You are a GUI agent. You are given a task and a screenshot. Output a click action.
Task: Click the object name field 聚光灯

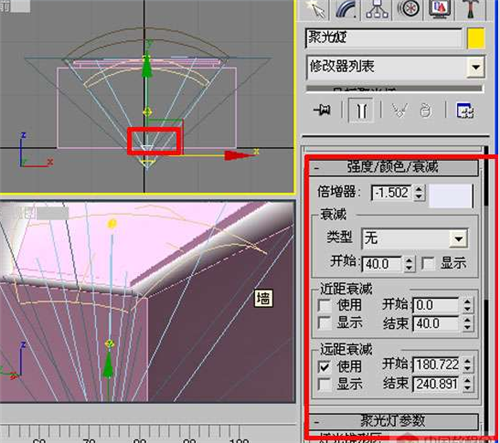[x=384, y=38]
